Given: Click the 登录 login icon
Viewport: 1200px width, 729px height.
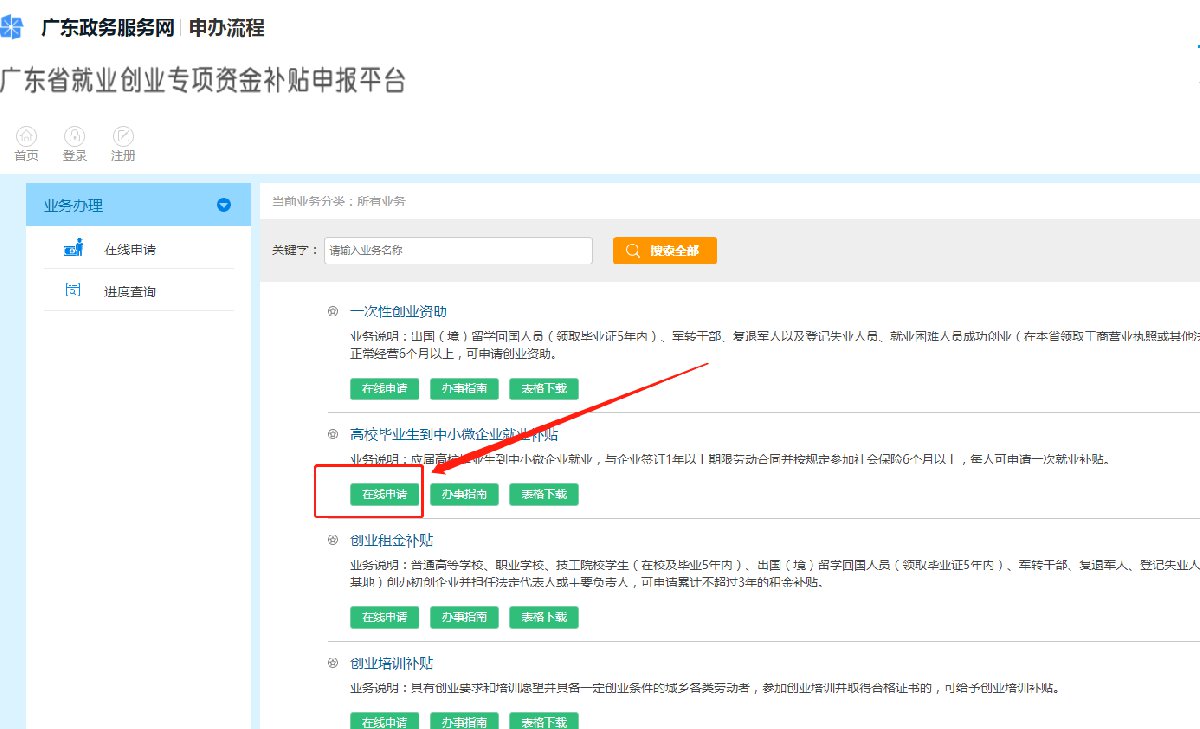Looking at the screenshot, I should click(75, 136).
